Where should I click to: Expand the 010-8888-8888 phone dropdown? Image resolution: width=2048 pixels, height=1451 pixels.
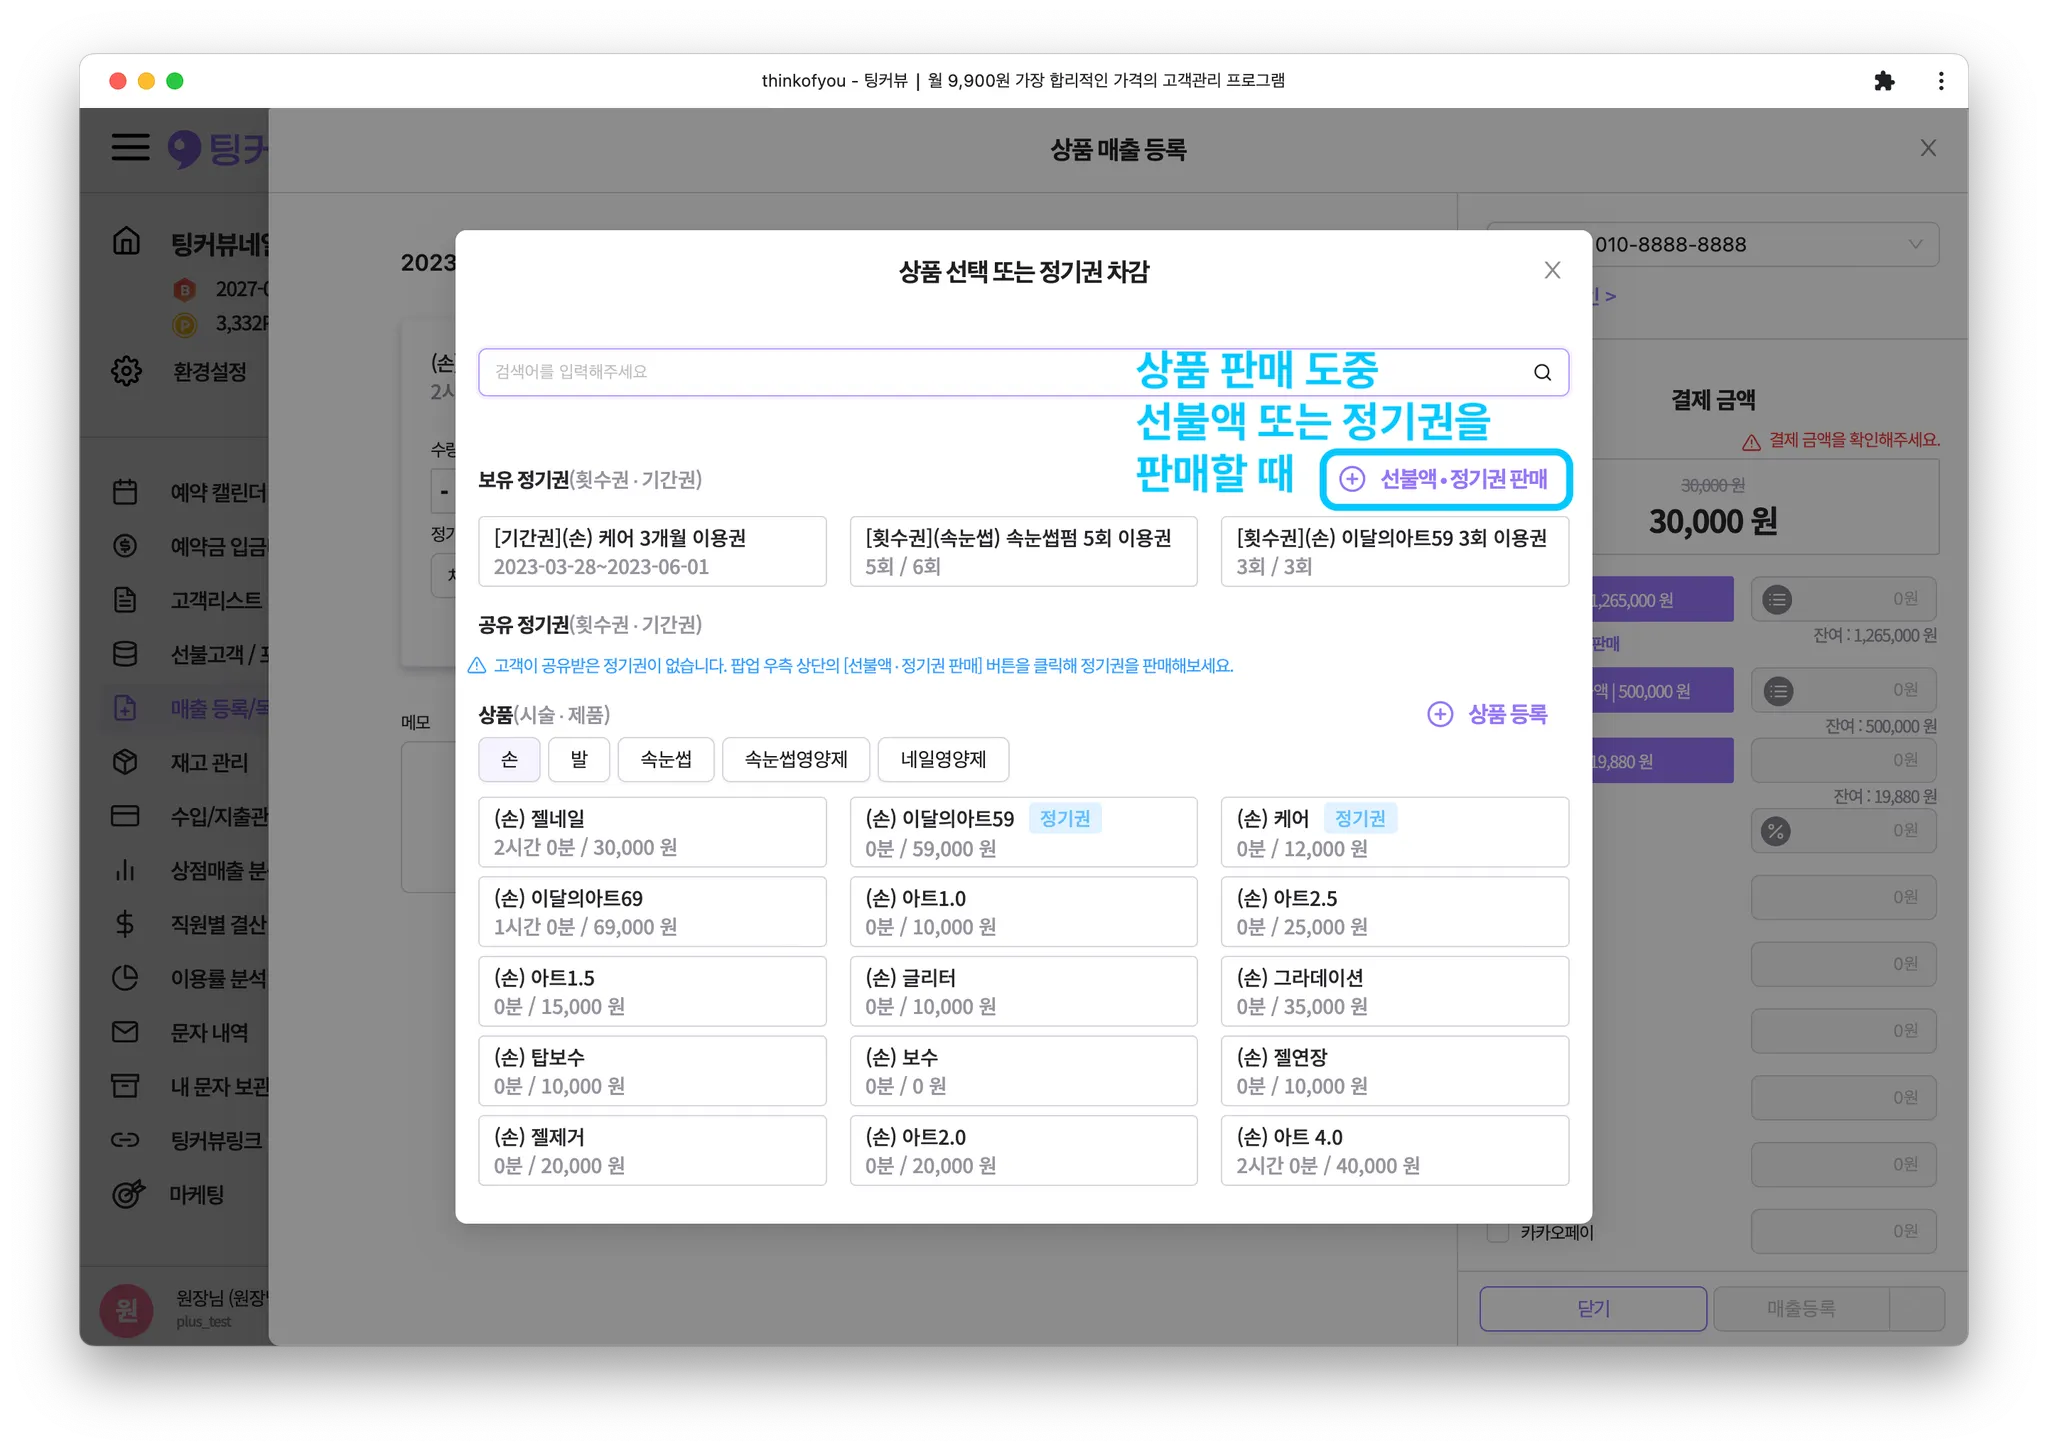(x=1915, y=244)
